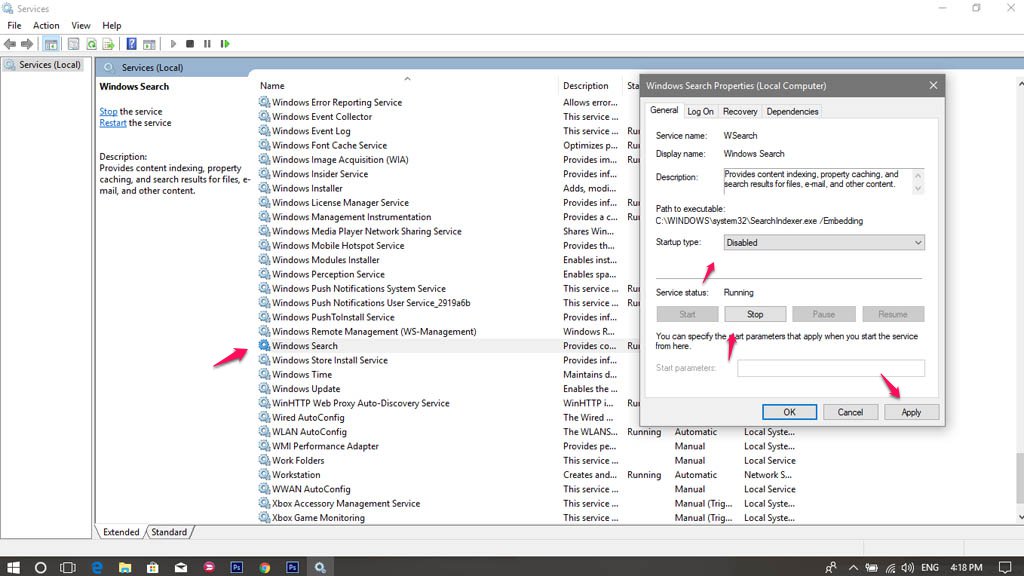This screenshot has height=576, width=1024.
Task: Select Windows Error Reporting Service row
Action: pyautogui.click(x=337, y=103)
